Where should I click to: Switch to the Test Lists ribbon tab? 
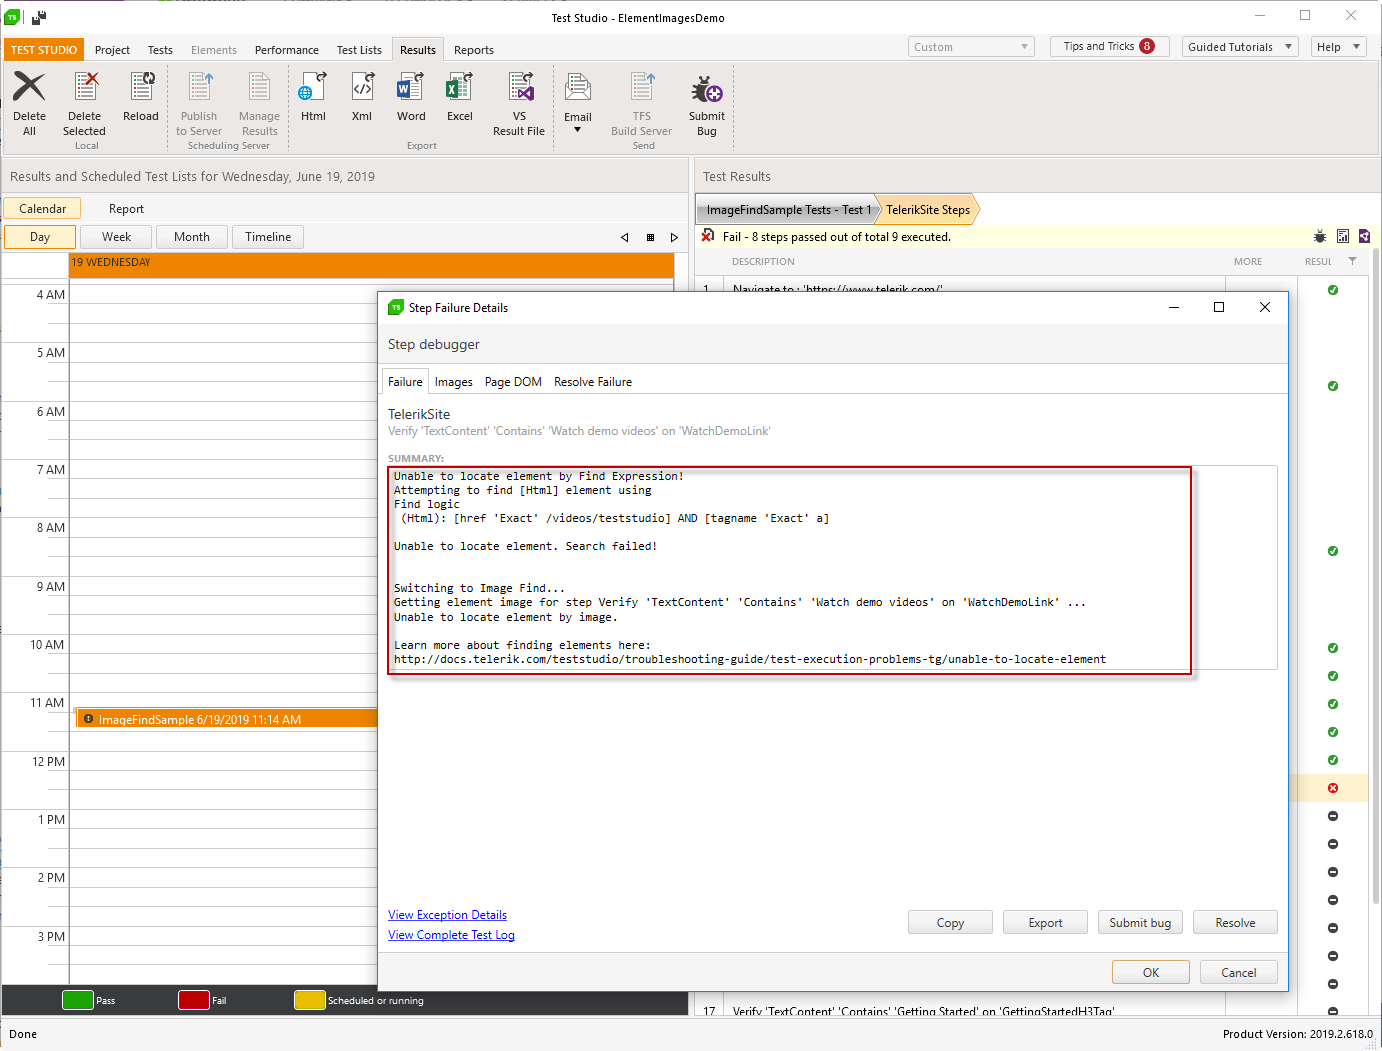[x=359, y=50]
